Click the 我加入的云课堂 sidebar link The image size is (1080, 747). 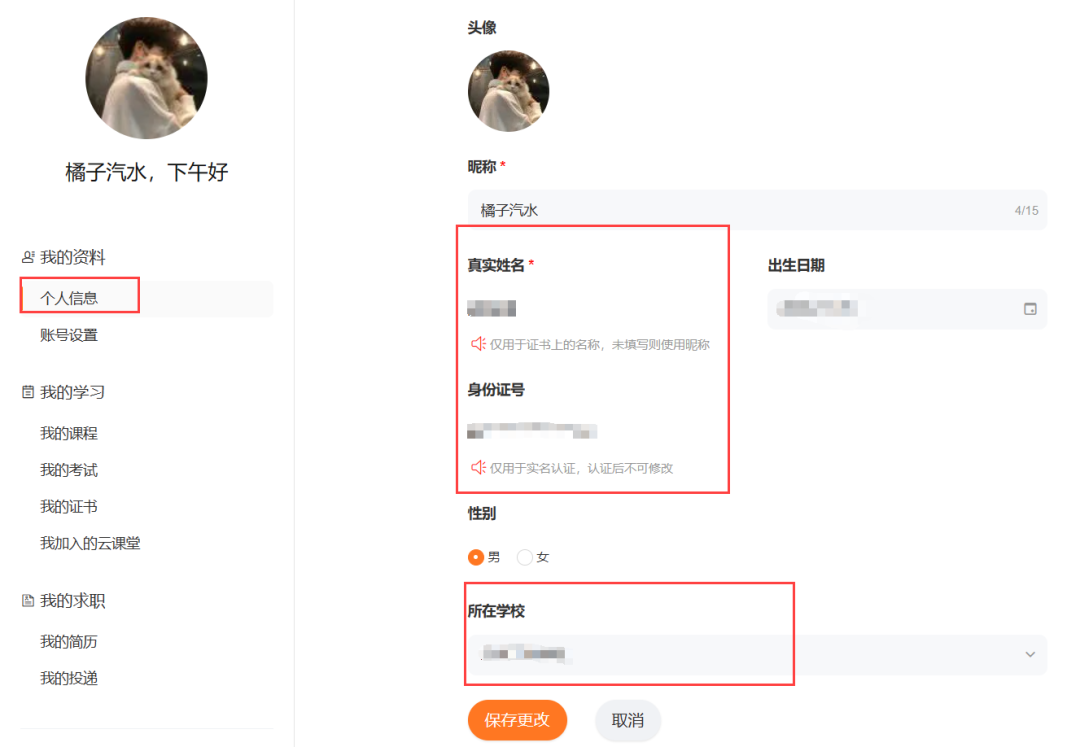(88, 543)
